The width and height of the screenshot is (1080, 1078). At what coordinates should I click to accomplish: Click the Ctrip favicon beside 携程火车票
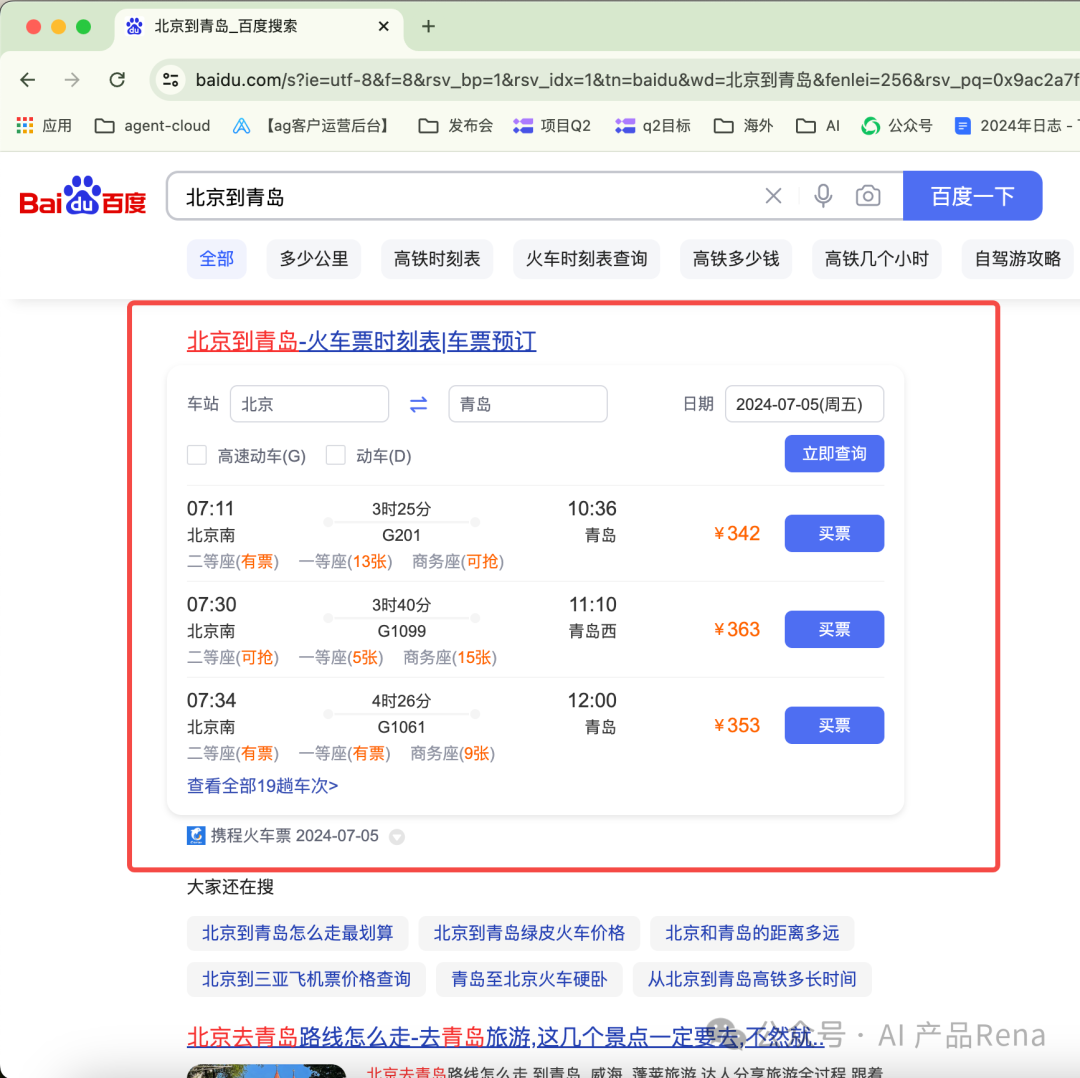(x=196, y=836)
